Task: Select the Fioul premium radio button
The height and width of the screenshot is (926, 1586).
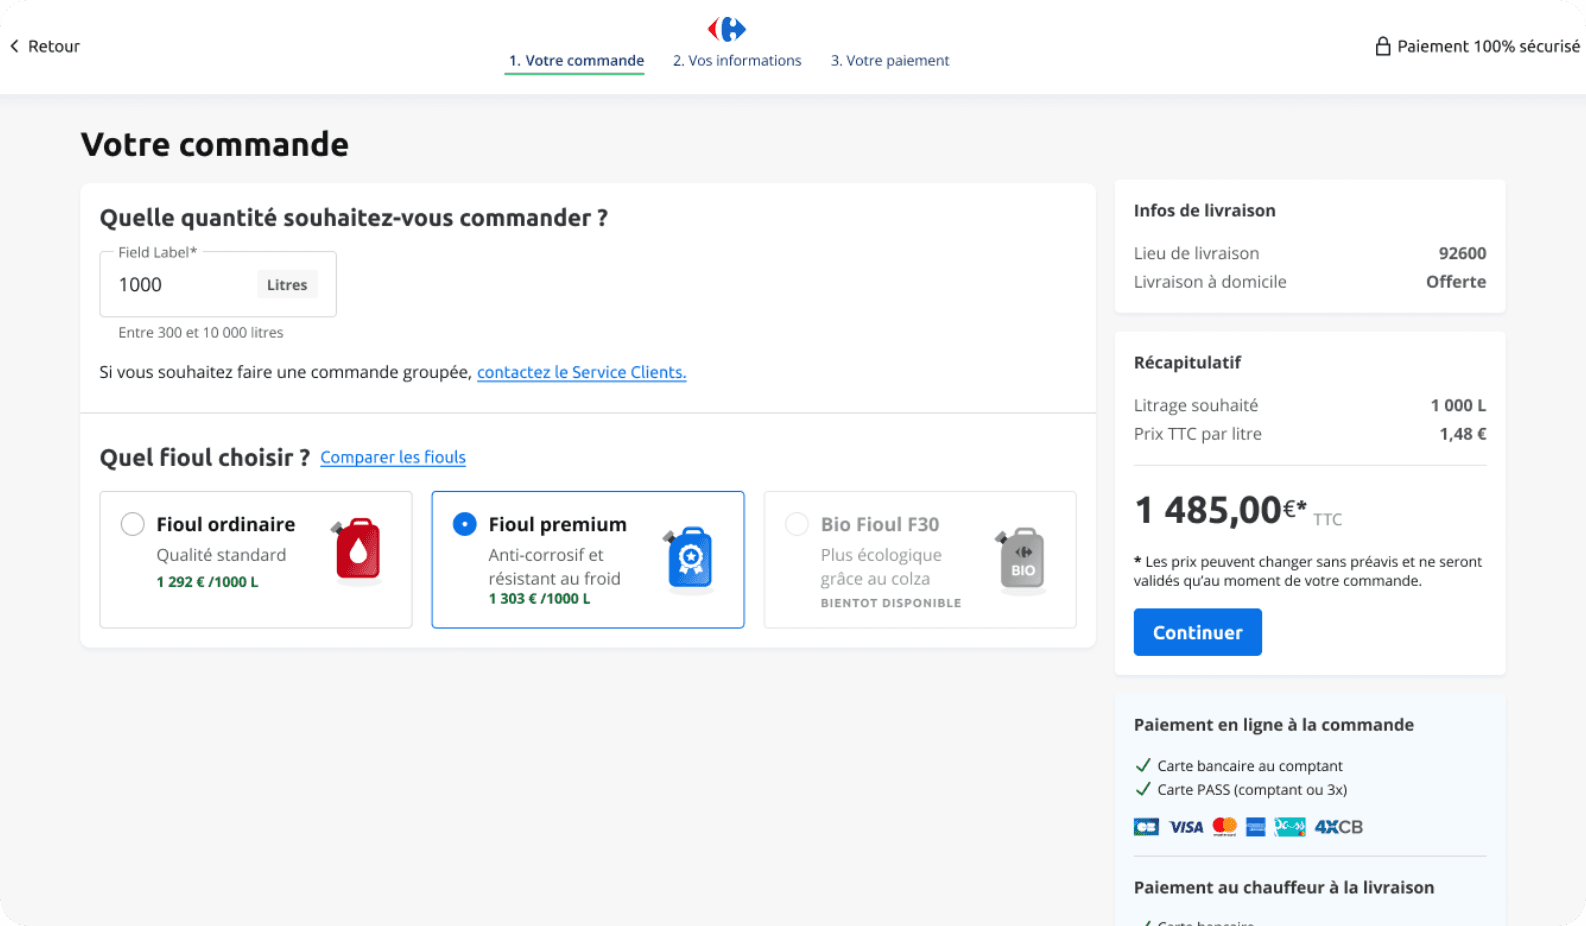Action: click(464, 523)
